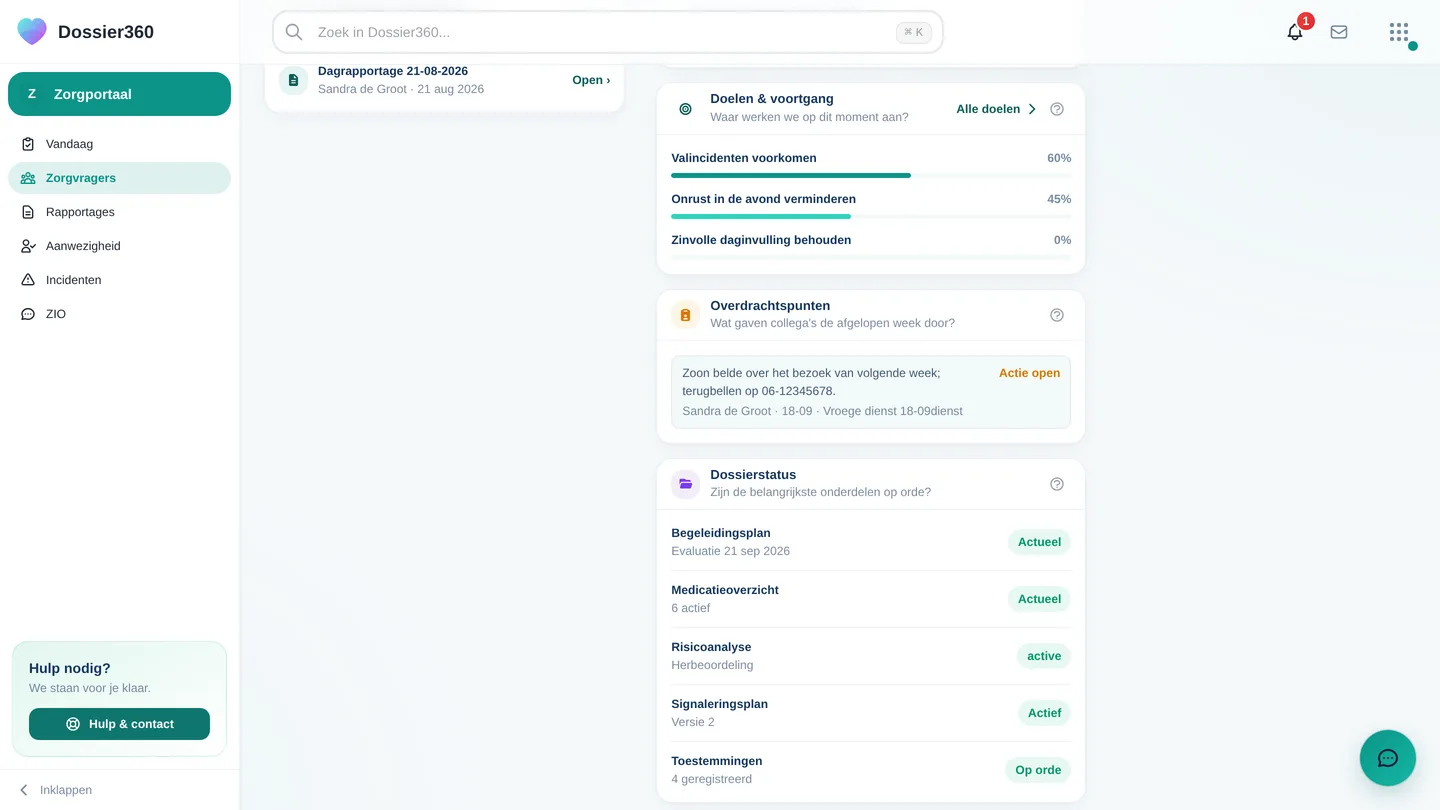Open Incidenten in sidebar
The width and height of the screenshot is (1440, 810).
[x=119, y=280]
